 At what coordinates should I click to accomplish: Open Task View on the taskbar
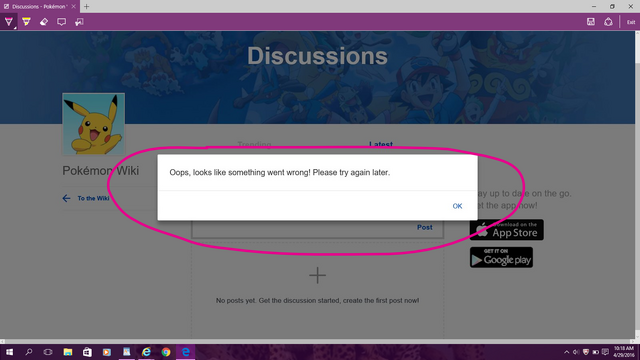48,352
